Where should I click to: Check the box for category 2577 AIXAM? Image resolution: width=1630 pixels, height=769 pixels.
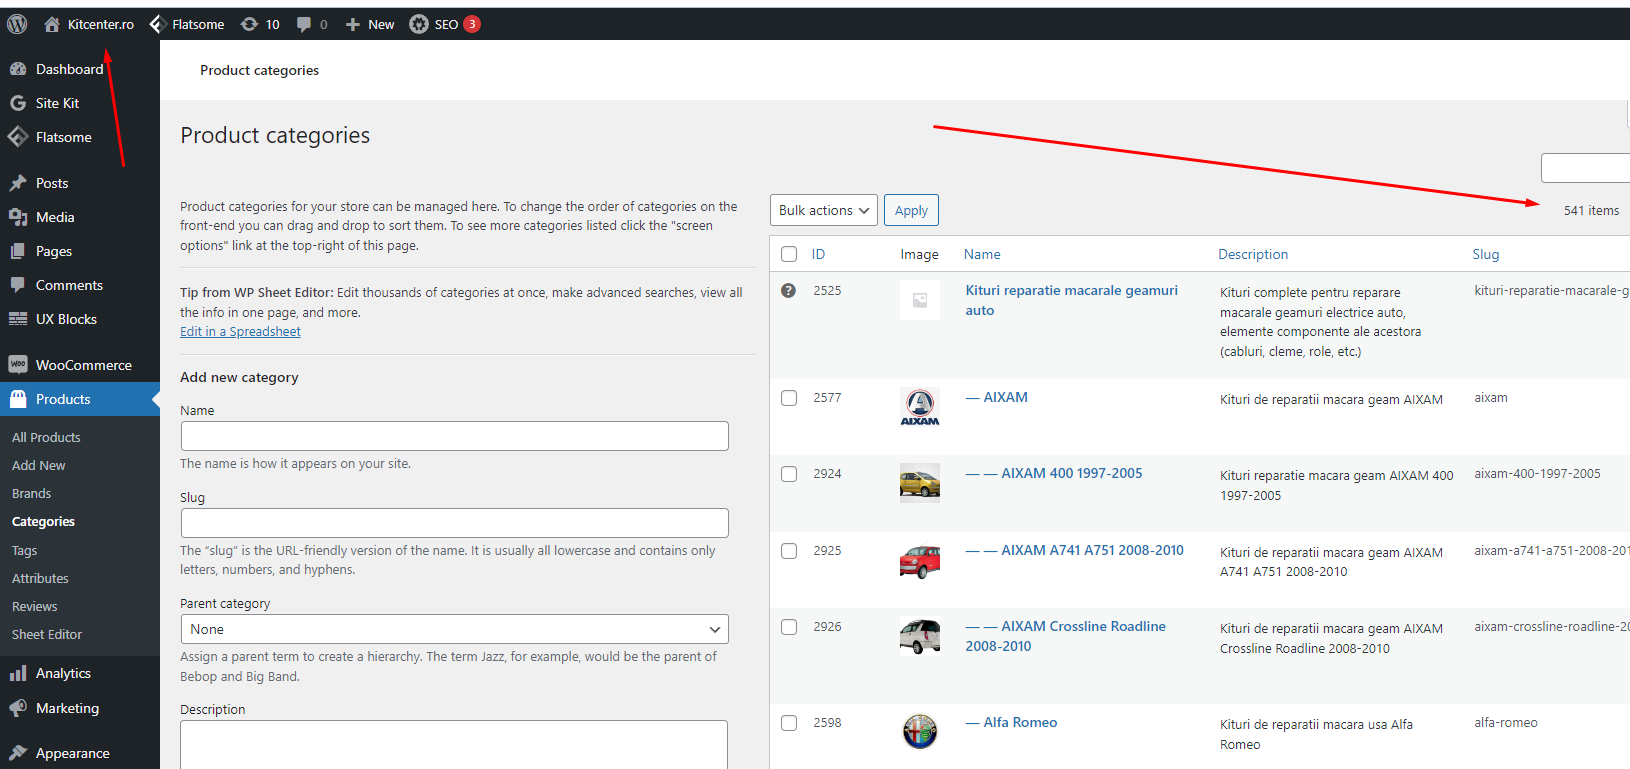tap(789, 398)
